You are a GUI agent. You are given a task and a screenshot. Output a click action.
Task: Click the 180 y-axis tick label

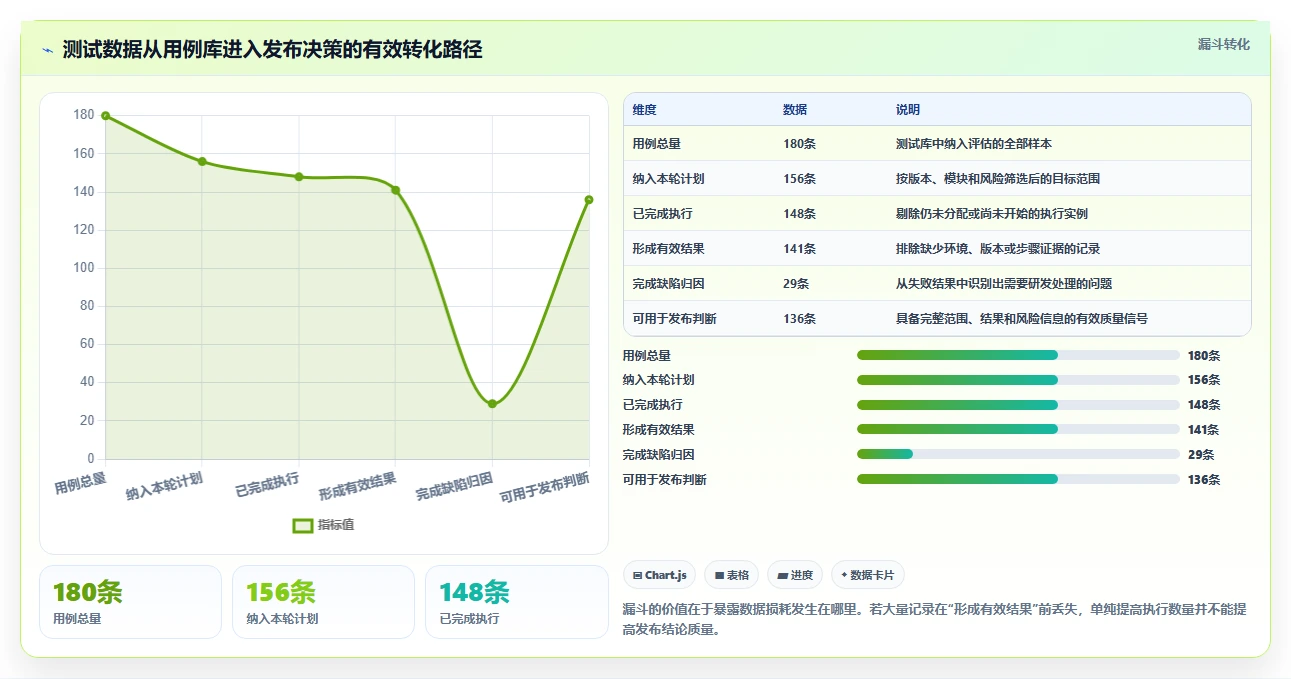tap(83, 116)
